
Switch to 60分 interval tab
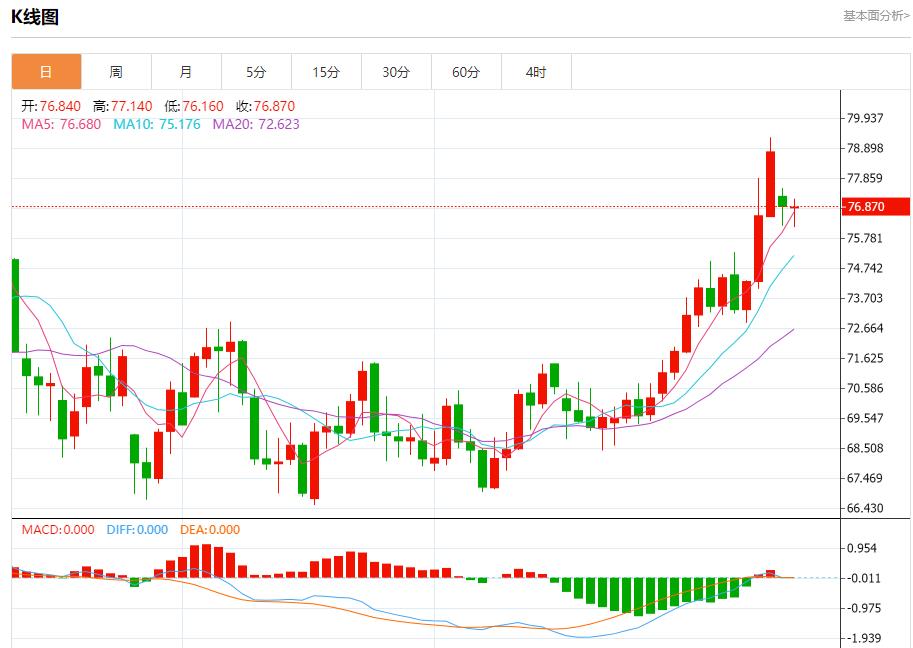click(466, 72)
